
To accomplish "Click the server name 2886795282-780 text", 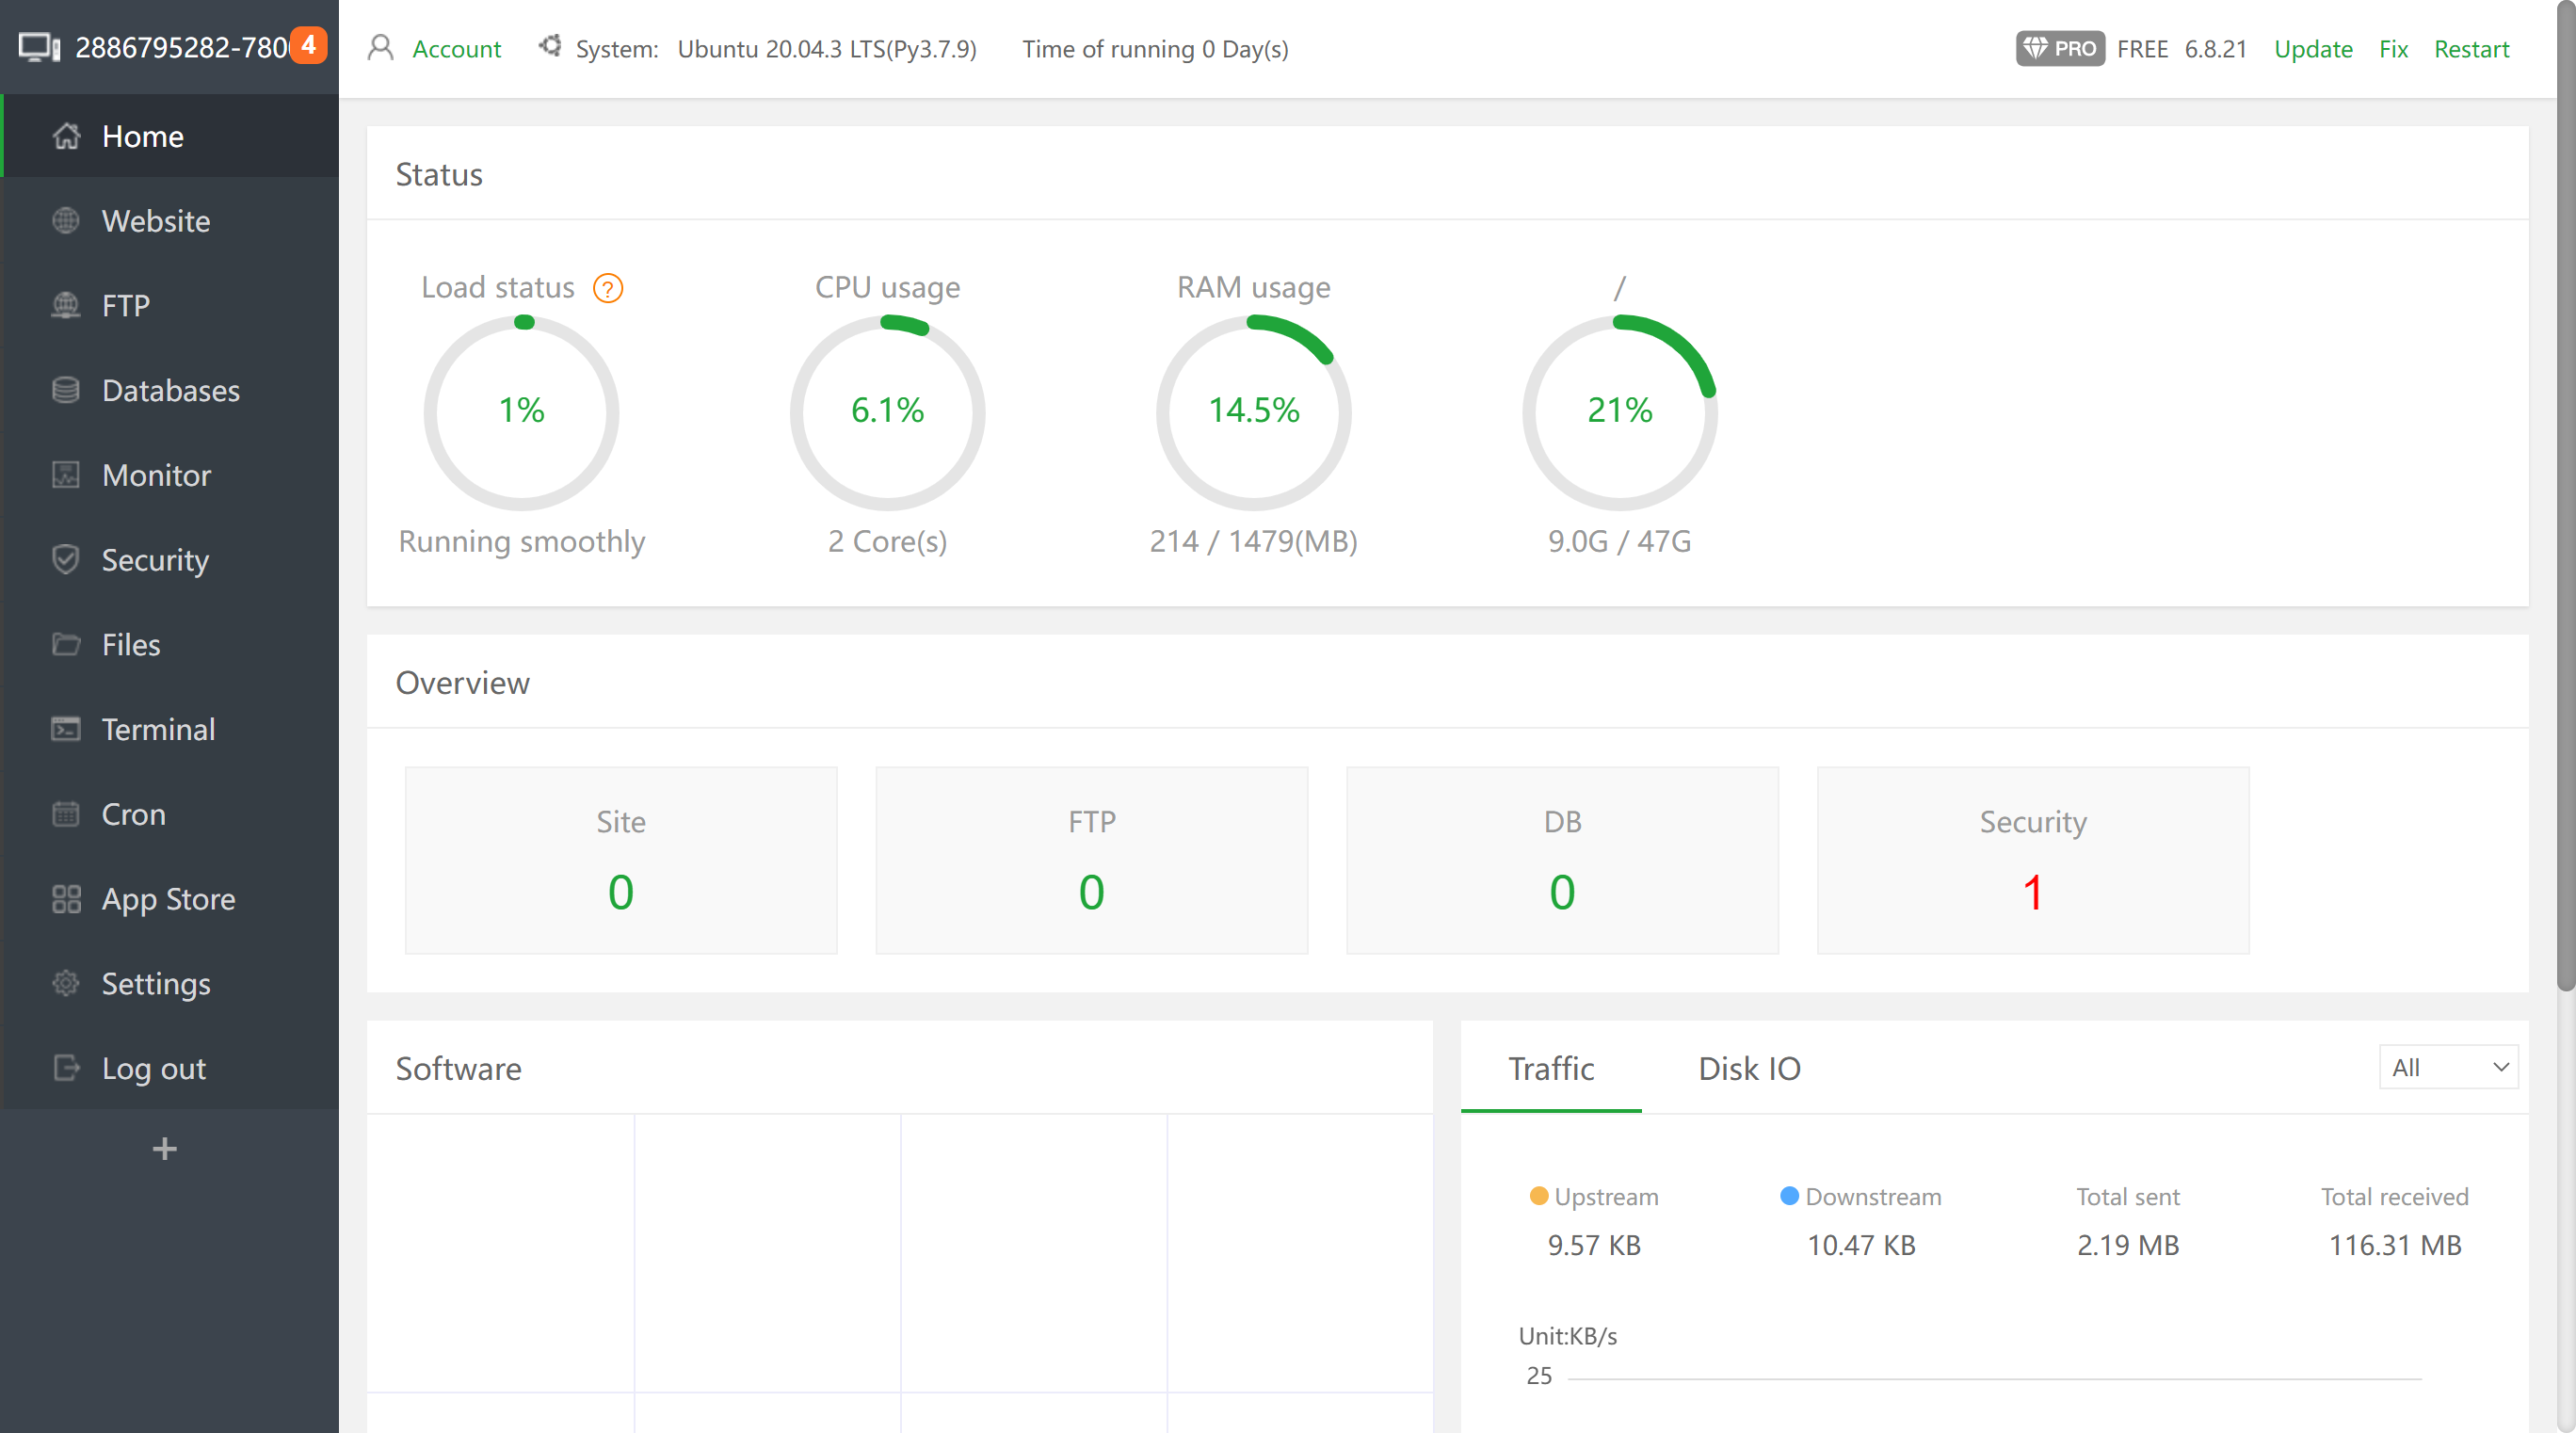I will click(182, 48).
